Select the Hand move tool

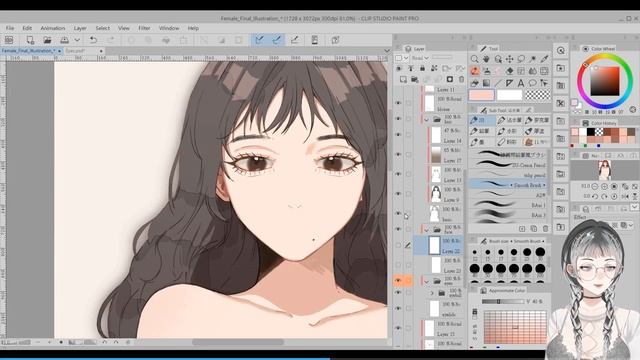(x=486, y=59)
